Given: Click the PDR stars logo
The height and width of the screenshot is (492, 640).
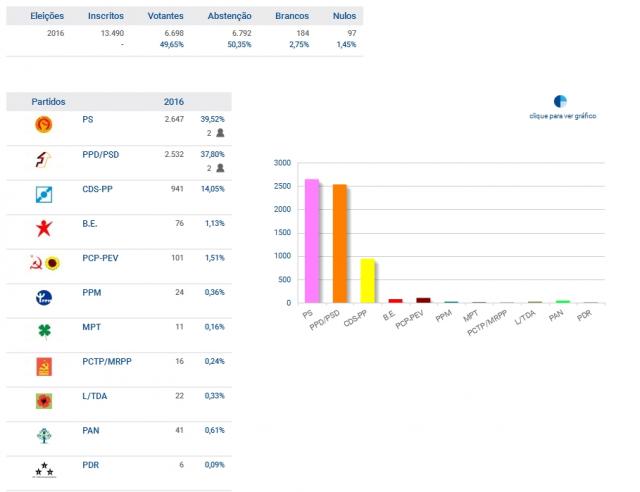Looking at the screenshot, I should (44, 468).
